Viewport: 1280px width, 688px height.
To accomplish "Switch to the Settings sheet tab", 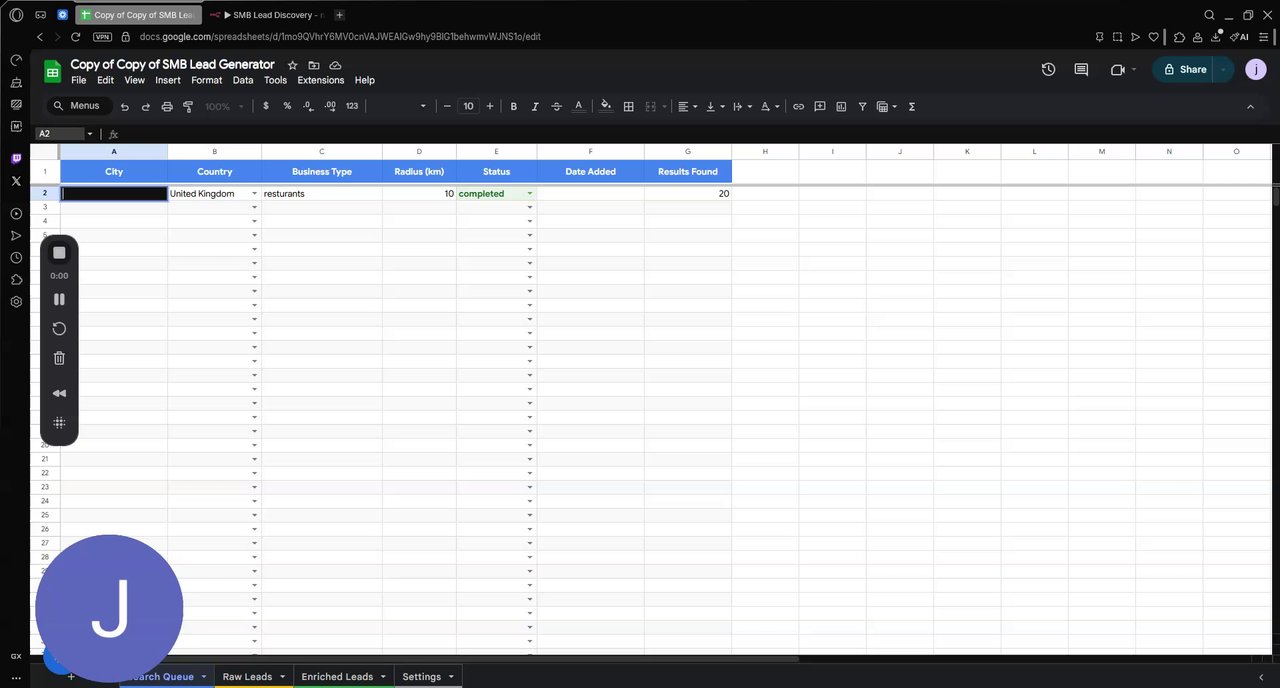I will [x=421, y=677].
